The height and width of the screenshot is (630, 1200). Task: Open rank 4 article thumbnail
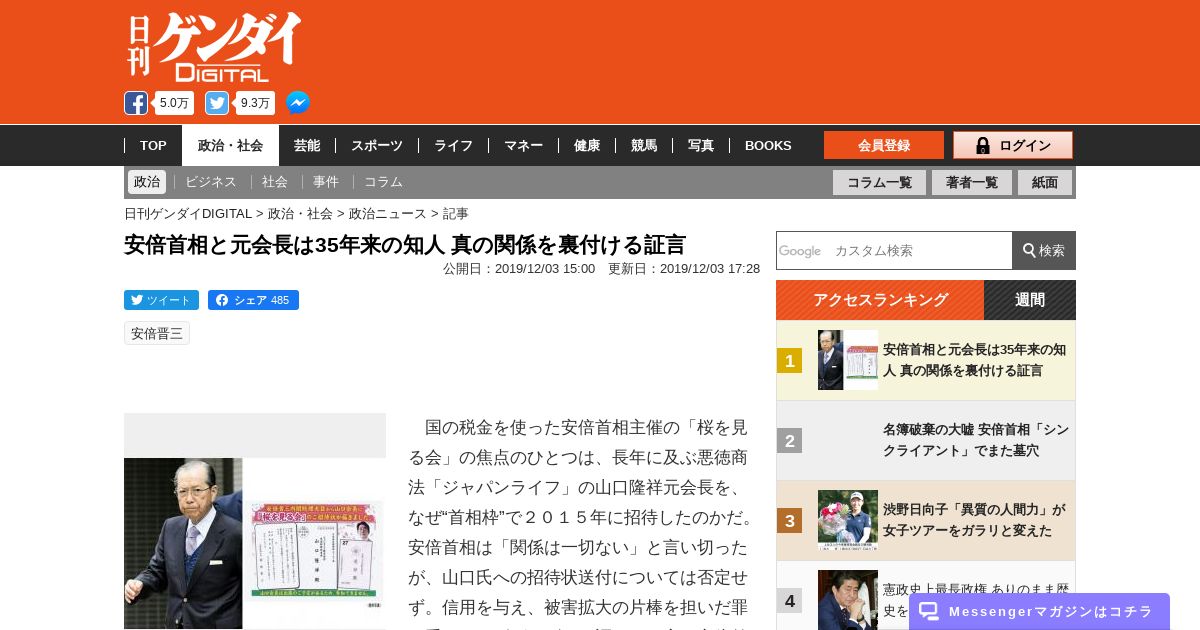point(848,600)
